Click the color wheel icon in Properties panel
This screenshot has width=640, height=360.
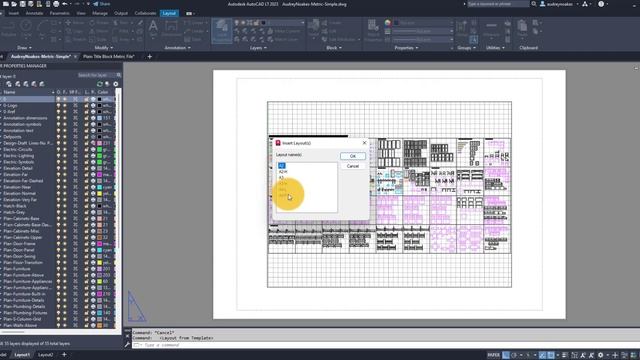pos(387,23)
